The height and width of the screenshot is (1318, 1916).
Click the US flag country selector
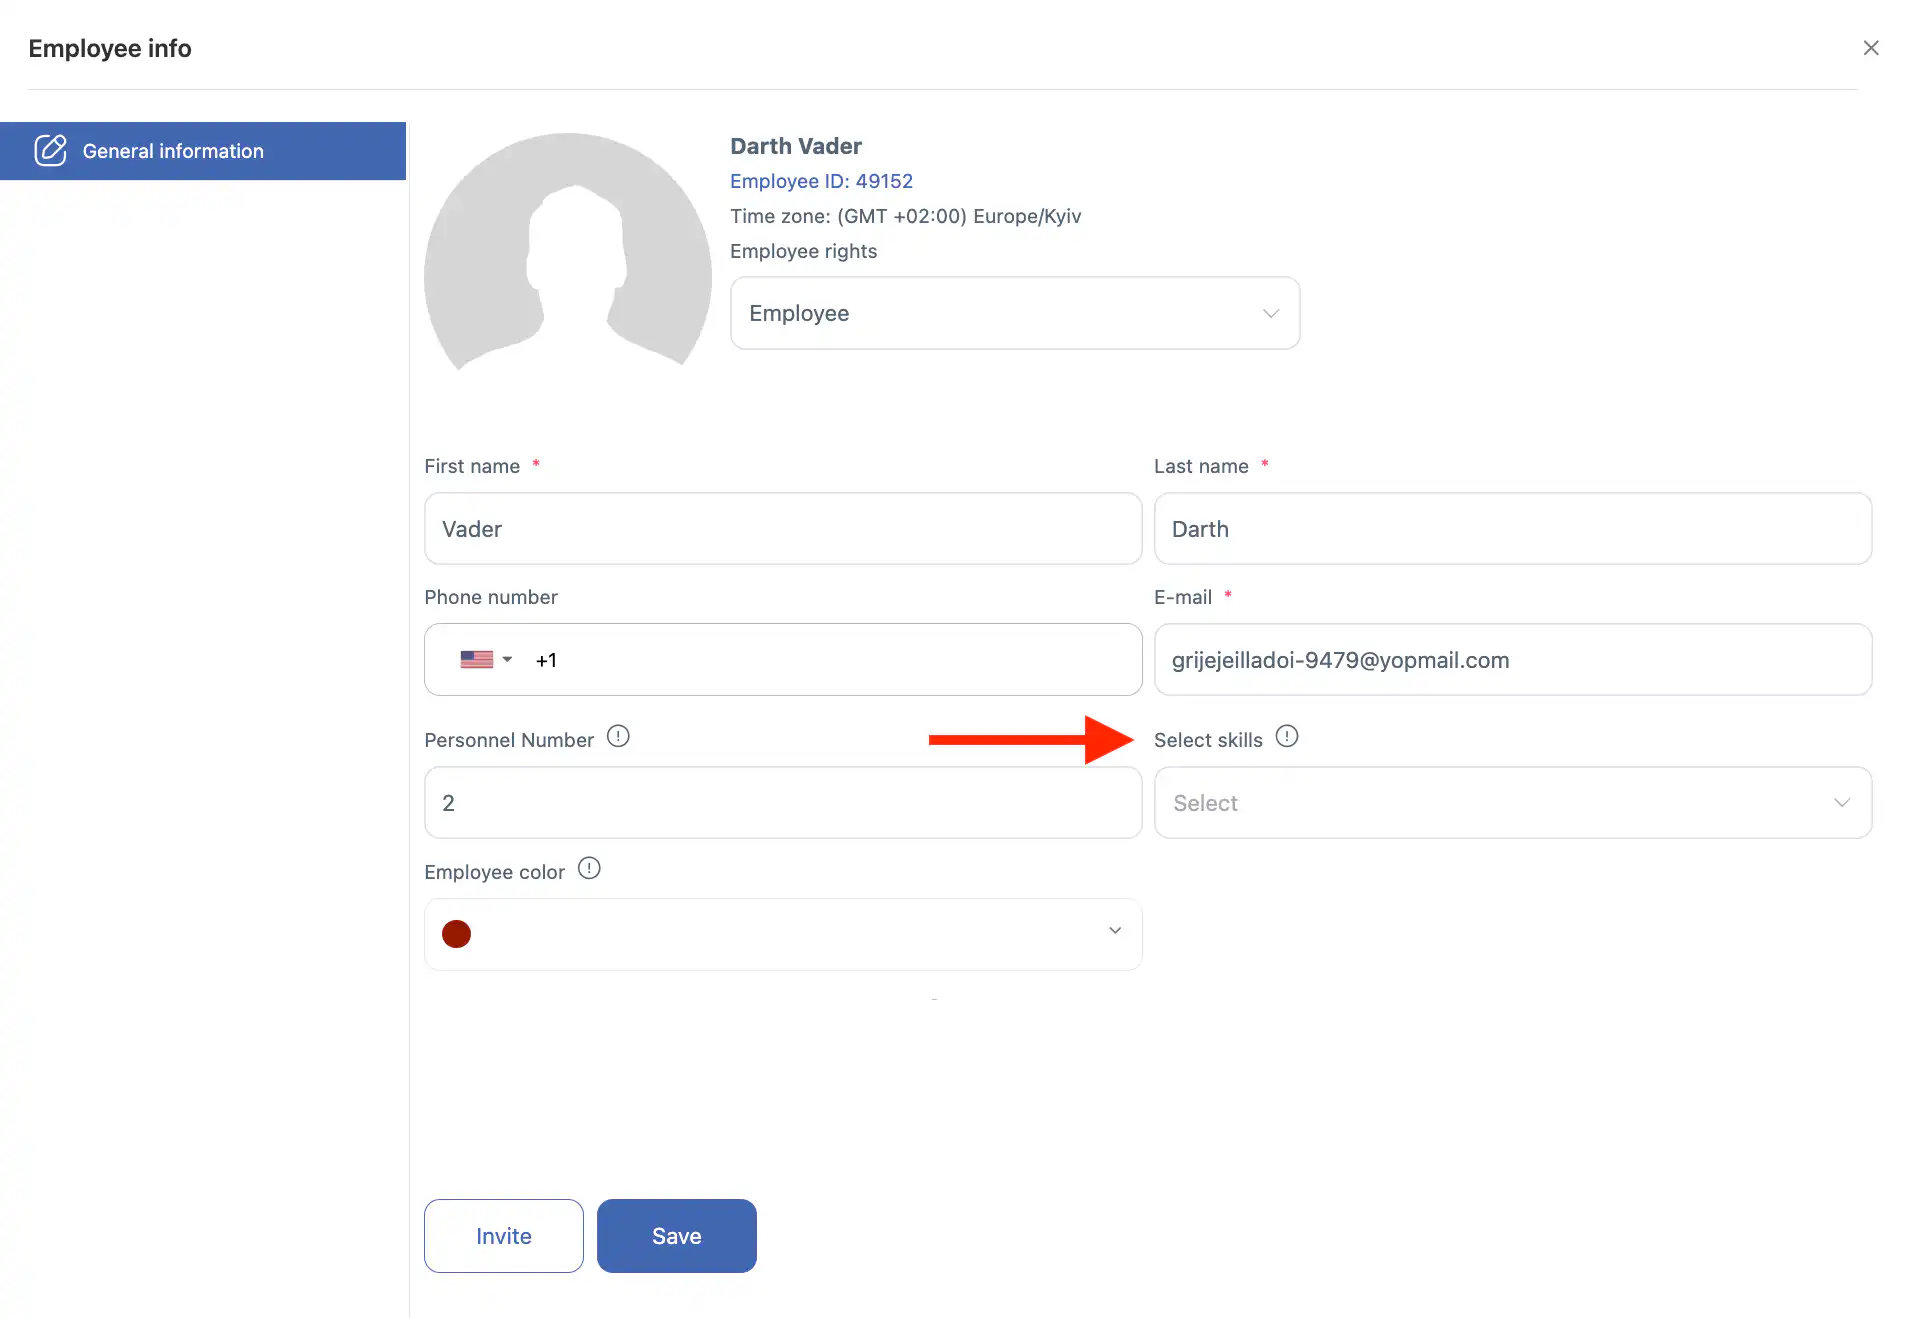tap(485, 660)
